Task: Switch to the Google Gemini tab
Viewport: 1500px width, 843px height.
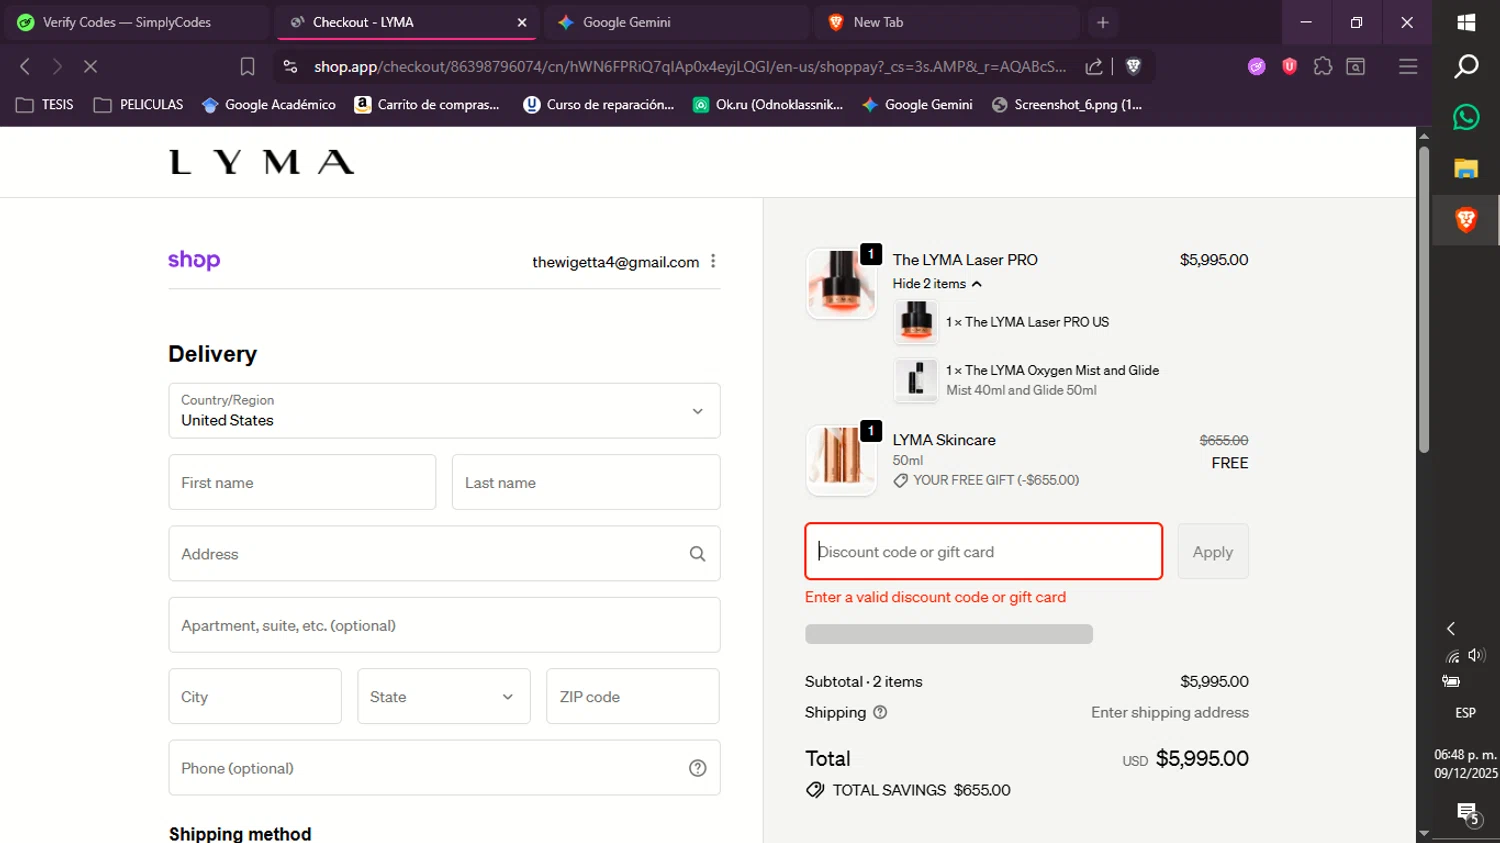Action: click(x=676, y=22)
